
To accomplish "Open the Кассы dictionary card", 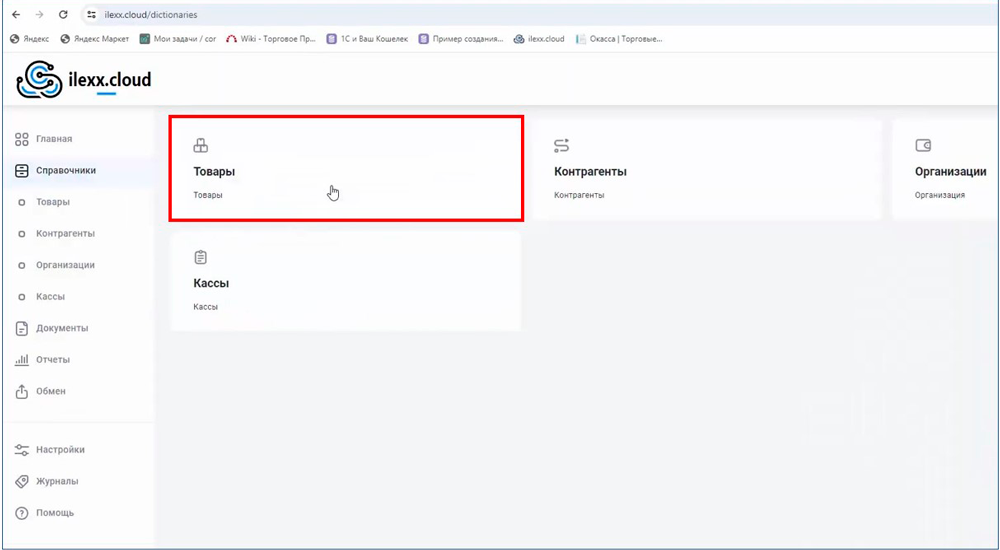I will (345, 281).
